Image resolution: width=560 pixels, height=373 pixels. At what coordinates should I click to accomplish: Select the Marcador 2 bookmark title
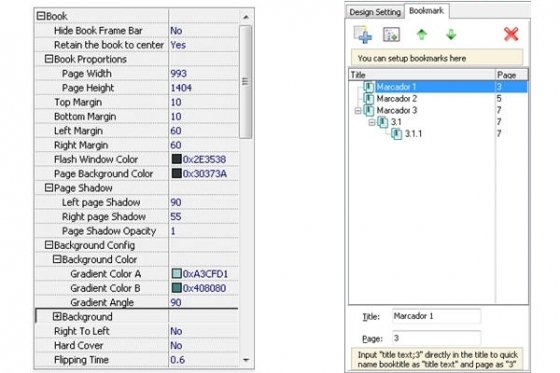(x=397, y=99)
